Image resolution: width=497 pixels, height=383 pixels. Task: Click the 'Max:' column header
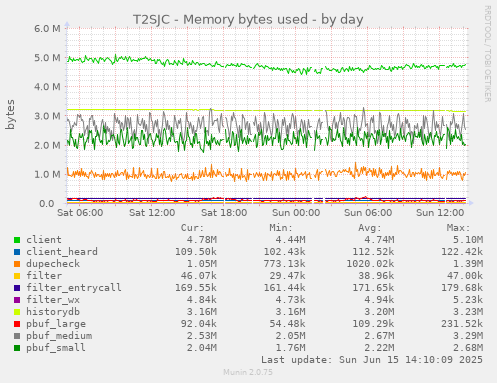[x=458, y=228]
